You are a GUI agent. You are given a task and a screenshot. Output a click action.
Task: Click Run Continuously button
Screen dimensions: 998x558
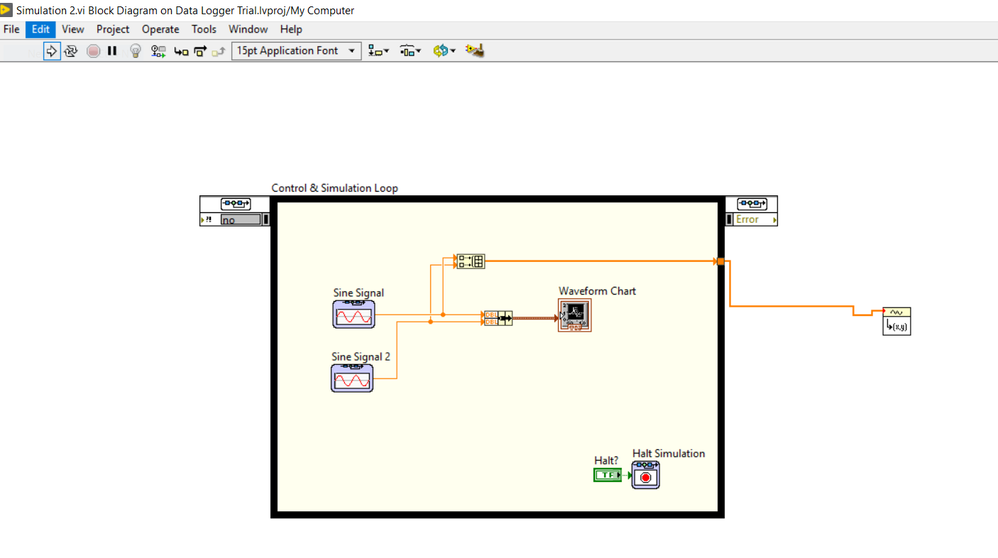click(x=71, y=51)
